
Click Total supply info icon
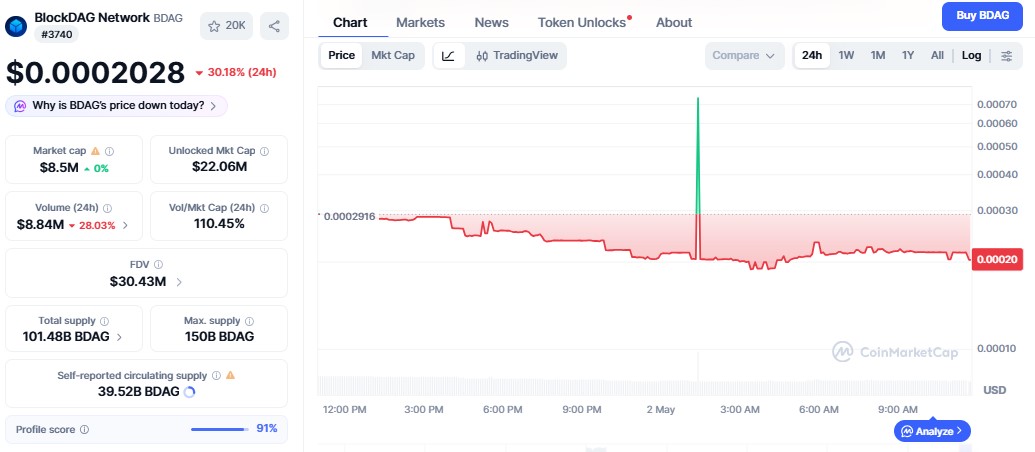pyautogui.click(x=104, y=321)
